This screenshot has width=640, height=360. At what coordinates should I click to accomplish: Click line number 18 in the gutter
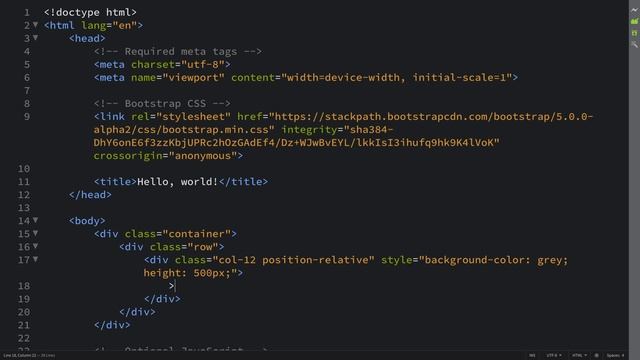click(x=24, y=286)
